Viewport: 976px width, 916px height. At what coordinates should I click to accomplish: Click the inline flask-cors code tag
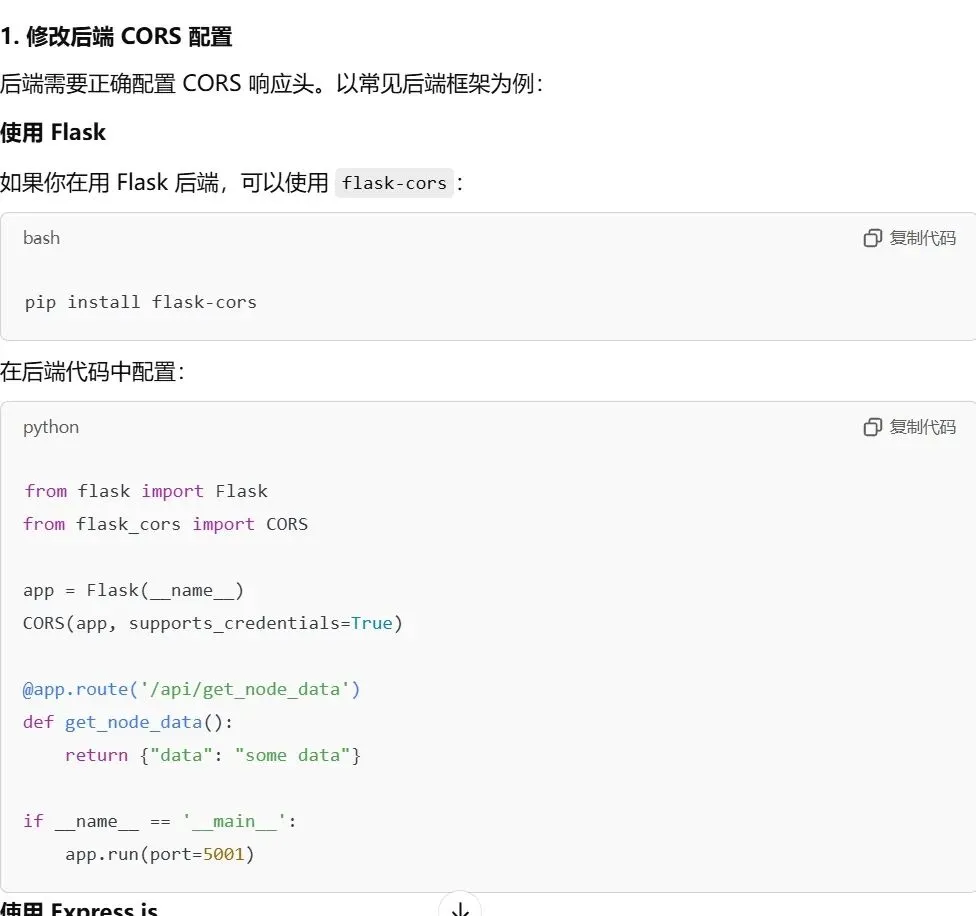(394, 183)
